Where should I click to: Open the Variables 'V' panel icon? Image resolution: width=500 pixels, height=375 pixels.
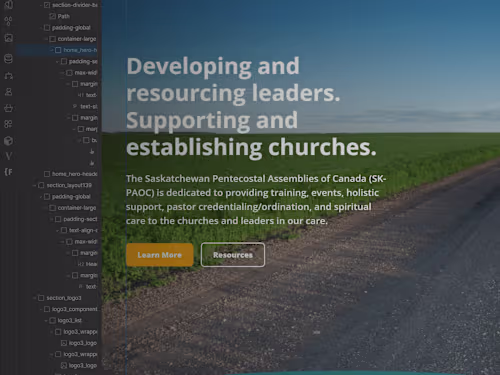click(9, 156)
